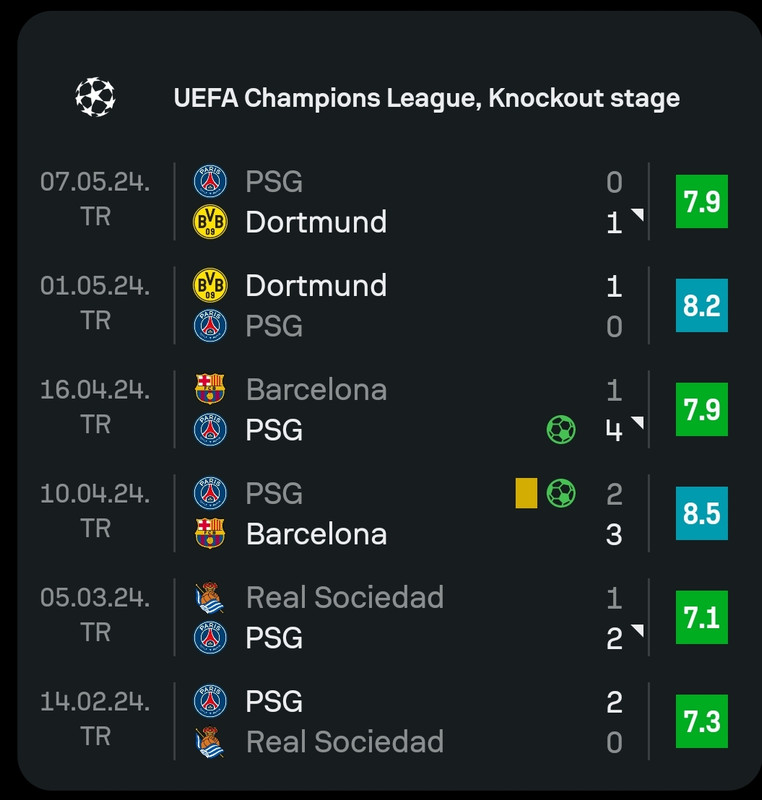The image size is (762, 800).
Task: Click Real Sociedad crest in 14.02.24 match
Action: coord(210,742)
